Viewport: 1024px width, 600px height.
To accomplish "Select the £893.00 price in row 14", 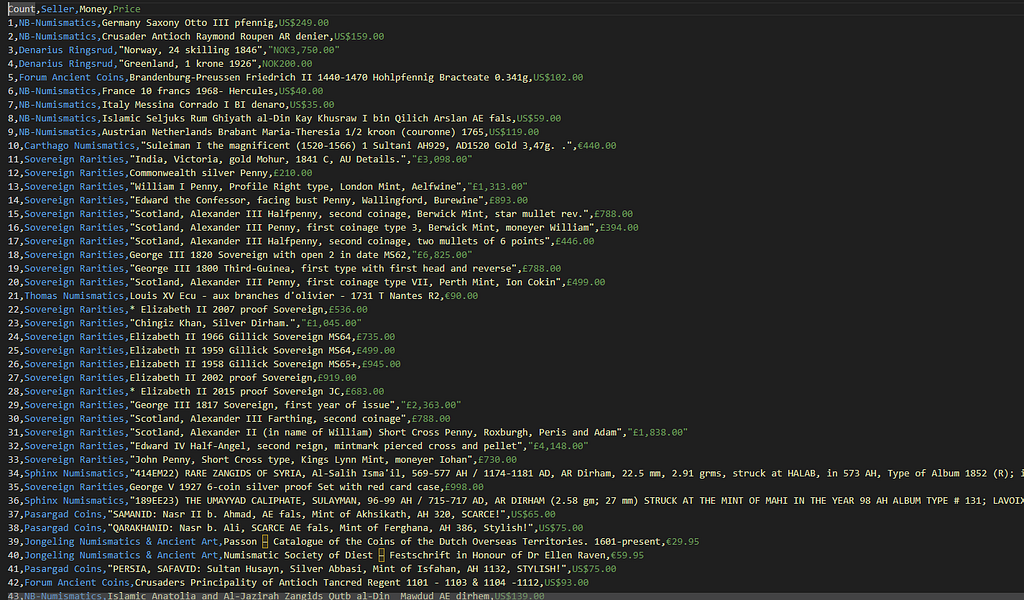I will (509, 201).
